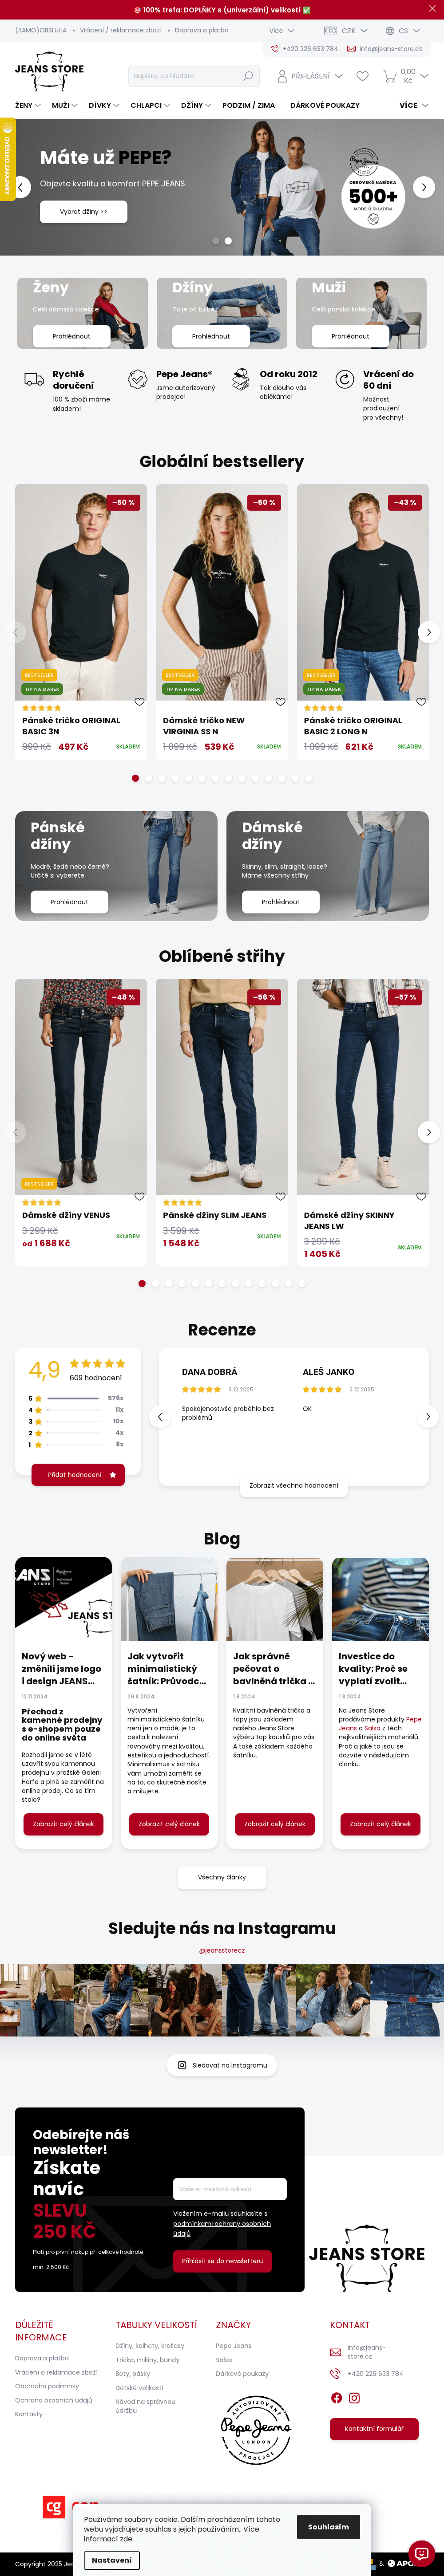The height and width of the screenshot is (2576, 444).
Task: Open the shopping cart icon
Action: 390,76
